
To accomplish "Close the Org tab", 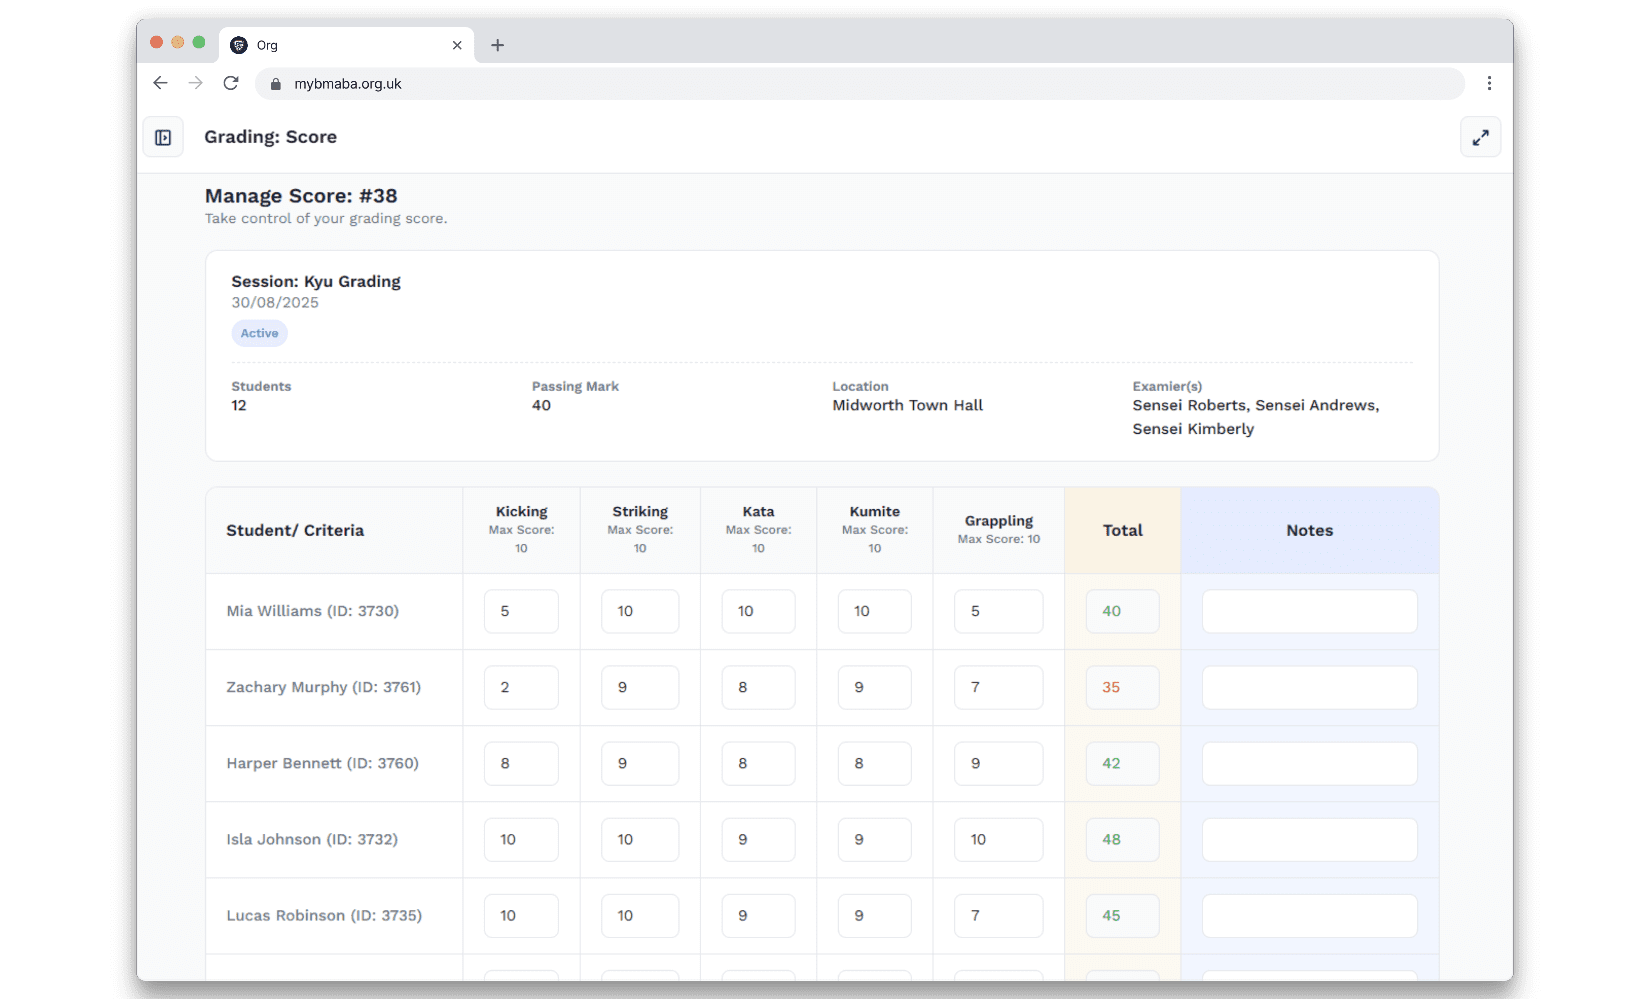I will (457, 45).
